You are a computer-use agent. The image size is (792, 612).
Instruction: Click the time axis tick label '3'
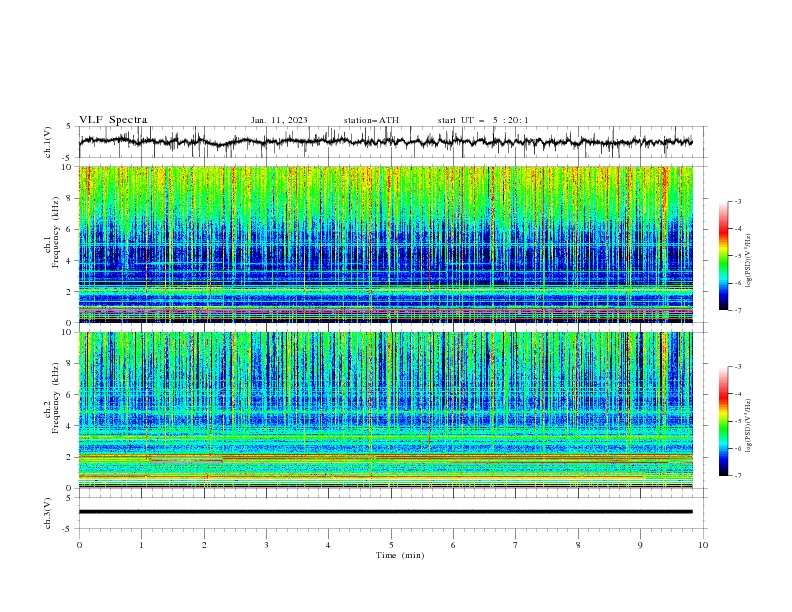pyautogui.click(x=266, y=545)
